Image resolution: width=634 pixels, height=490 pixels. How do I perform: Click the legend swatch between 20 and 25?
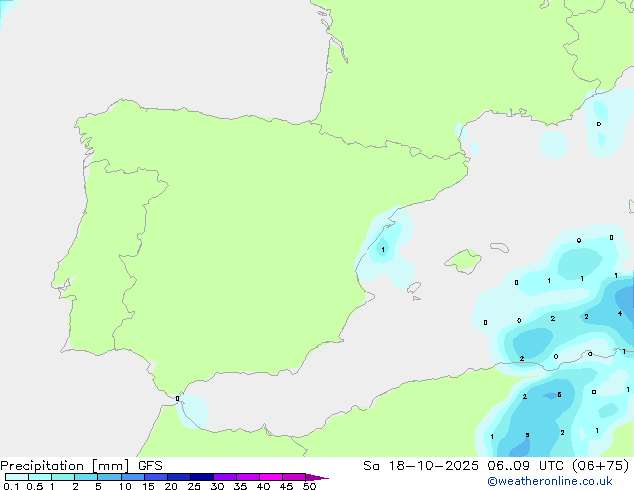(179, 477)
